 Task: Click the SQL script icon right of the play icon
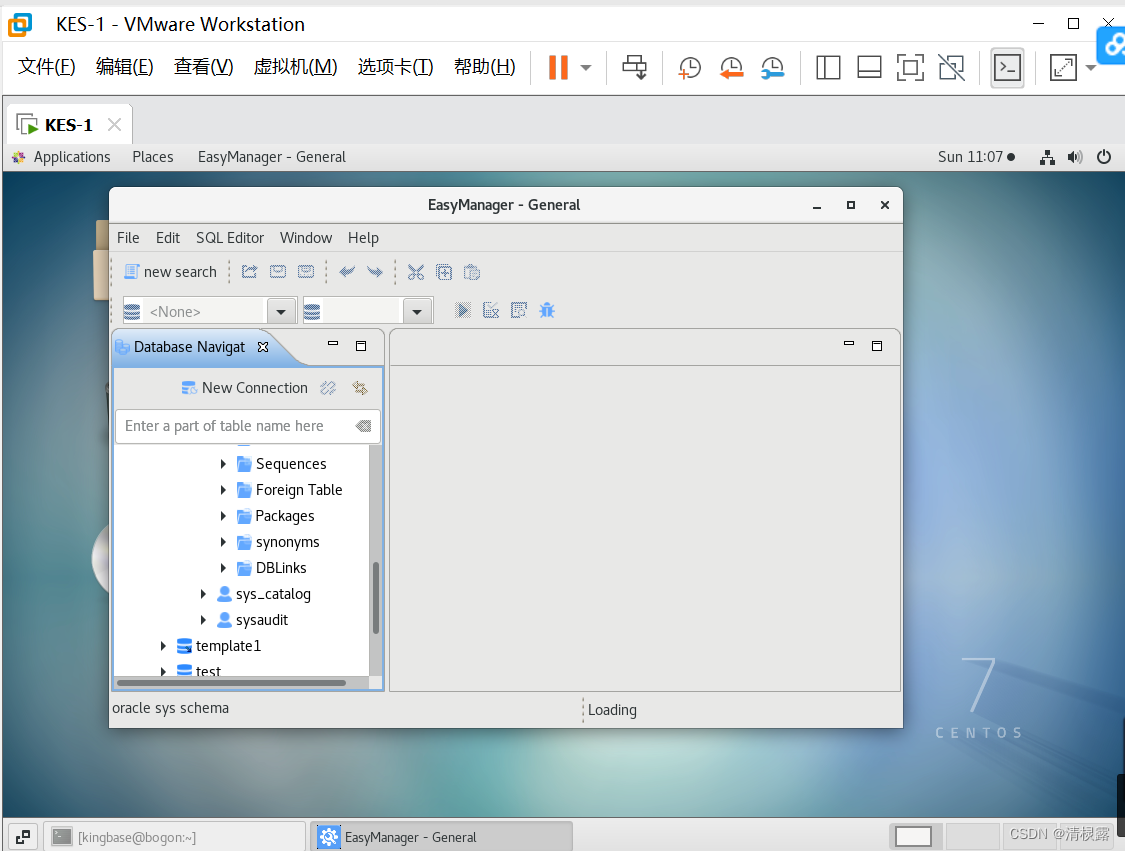[x=491, y=310]
